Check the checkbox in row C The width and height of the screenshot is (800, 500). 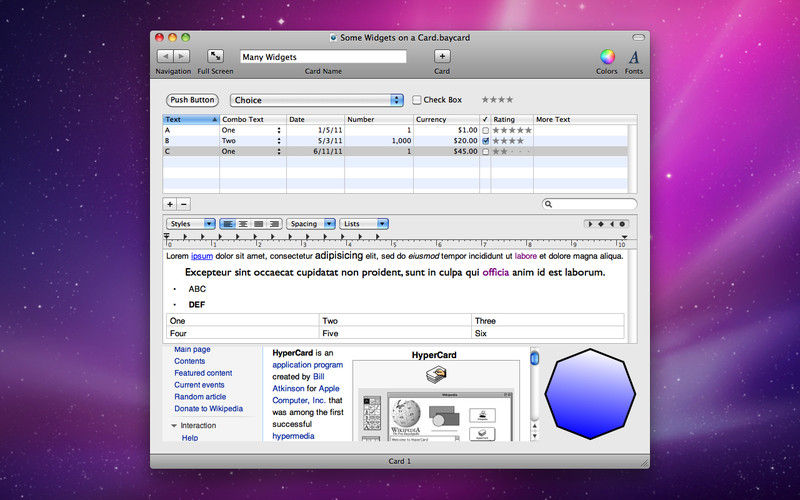click(485, 152)
